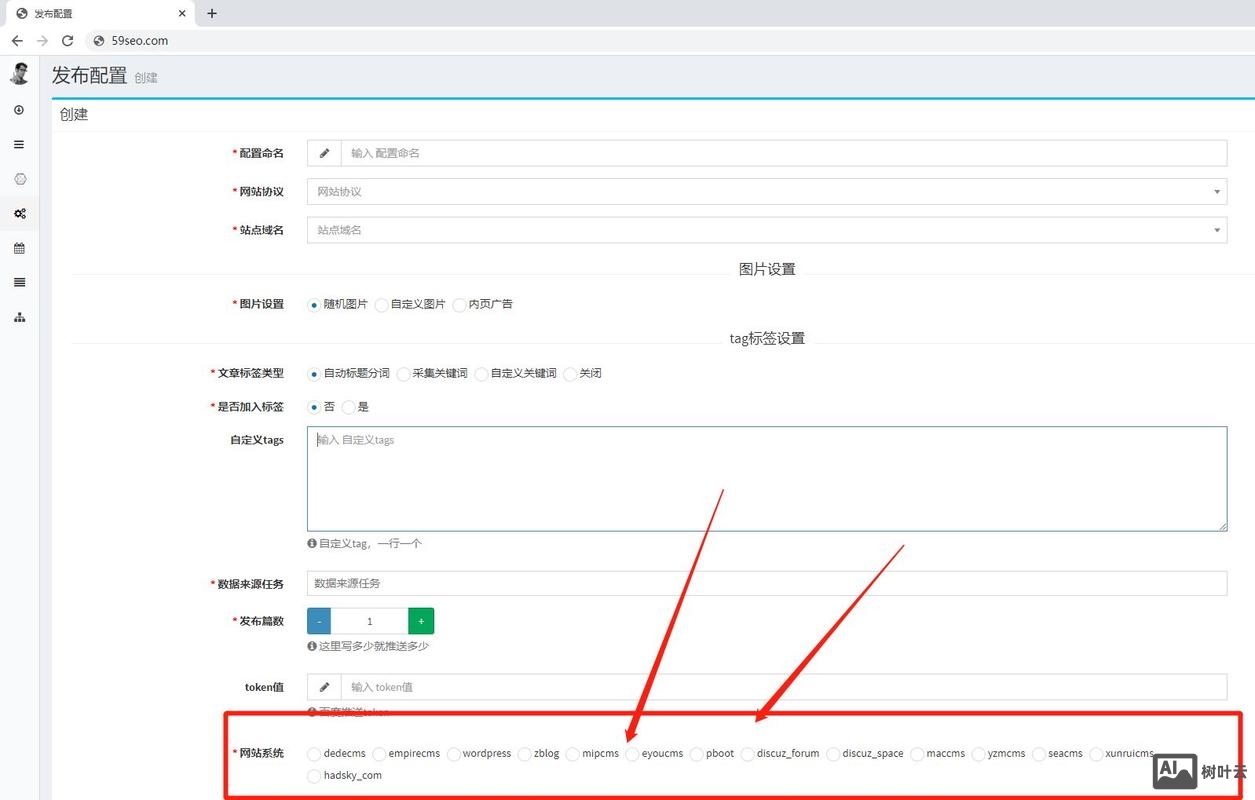Open the 数据来源任务 selector
The height and width of the screenshot is (800, 1255).
766,583
